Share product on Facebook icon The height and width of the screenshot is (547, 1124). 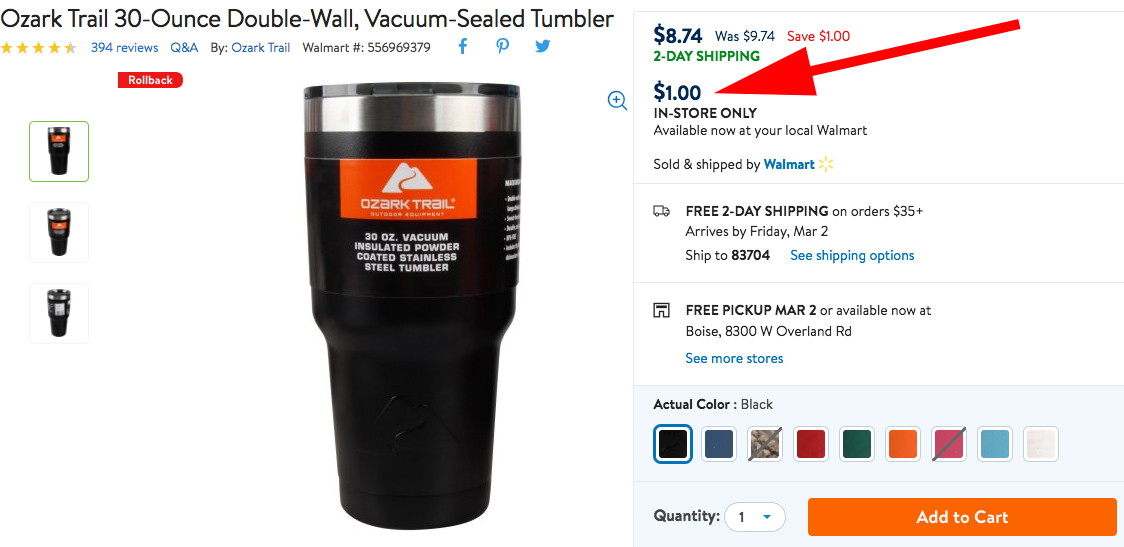[462, 46]
